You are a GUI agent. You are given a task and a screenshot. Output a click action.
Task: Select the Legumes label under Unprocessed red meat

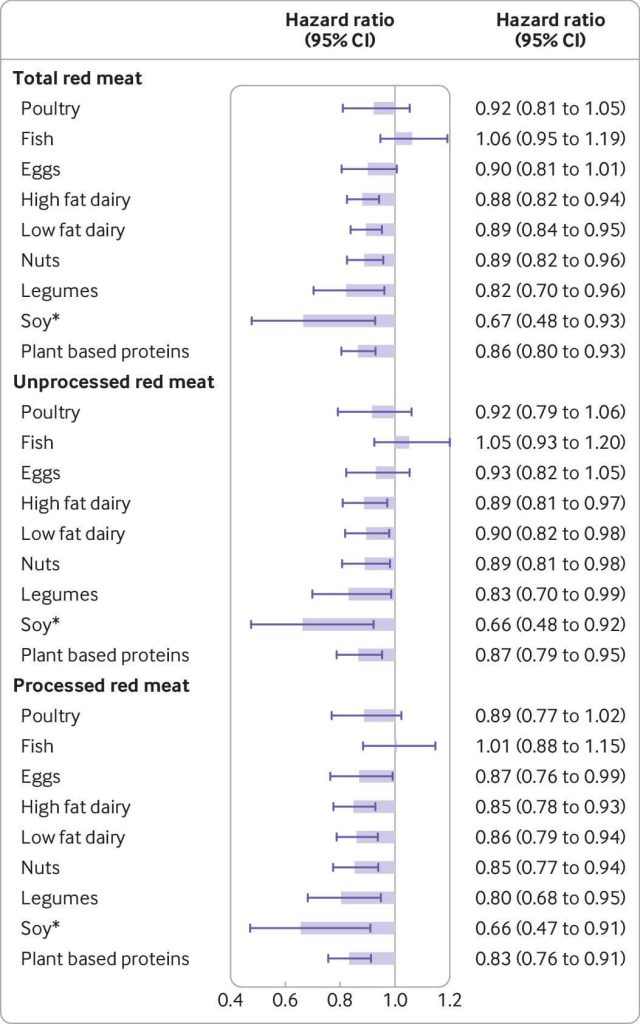(x=60, y=594)
